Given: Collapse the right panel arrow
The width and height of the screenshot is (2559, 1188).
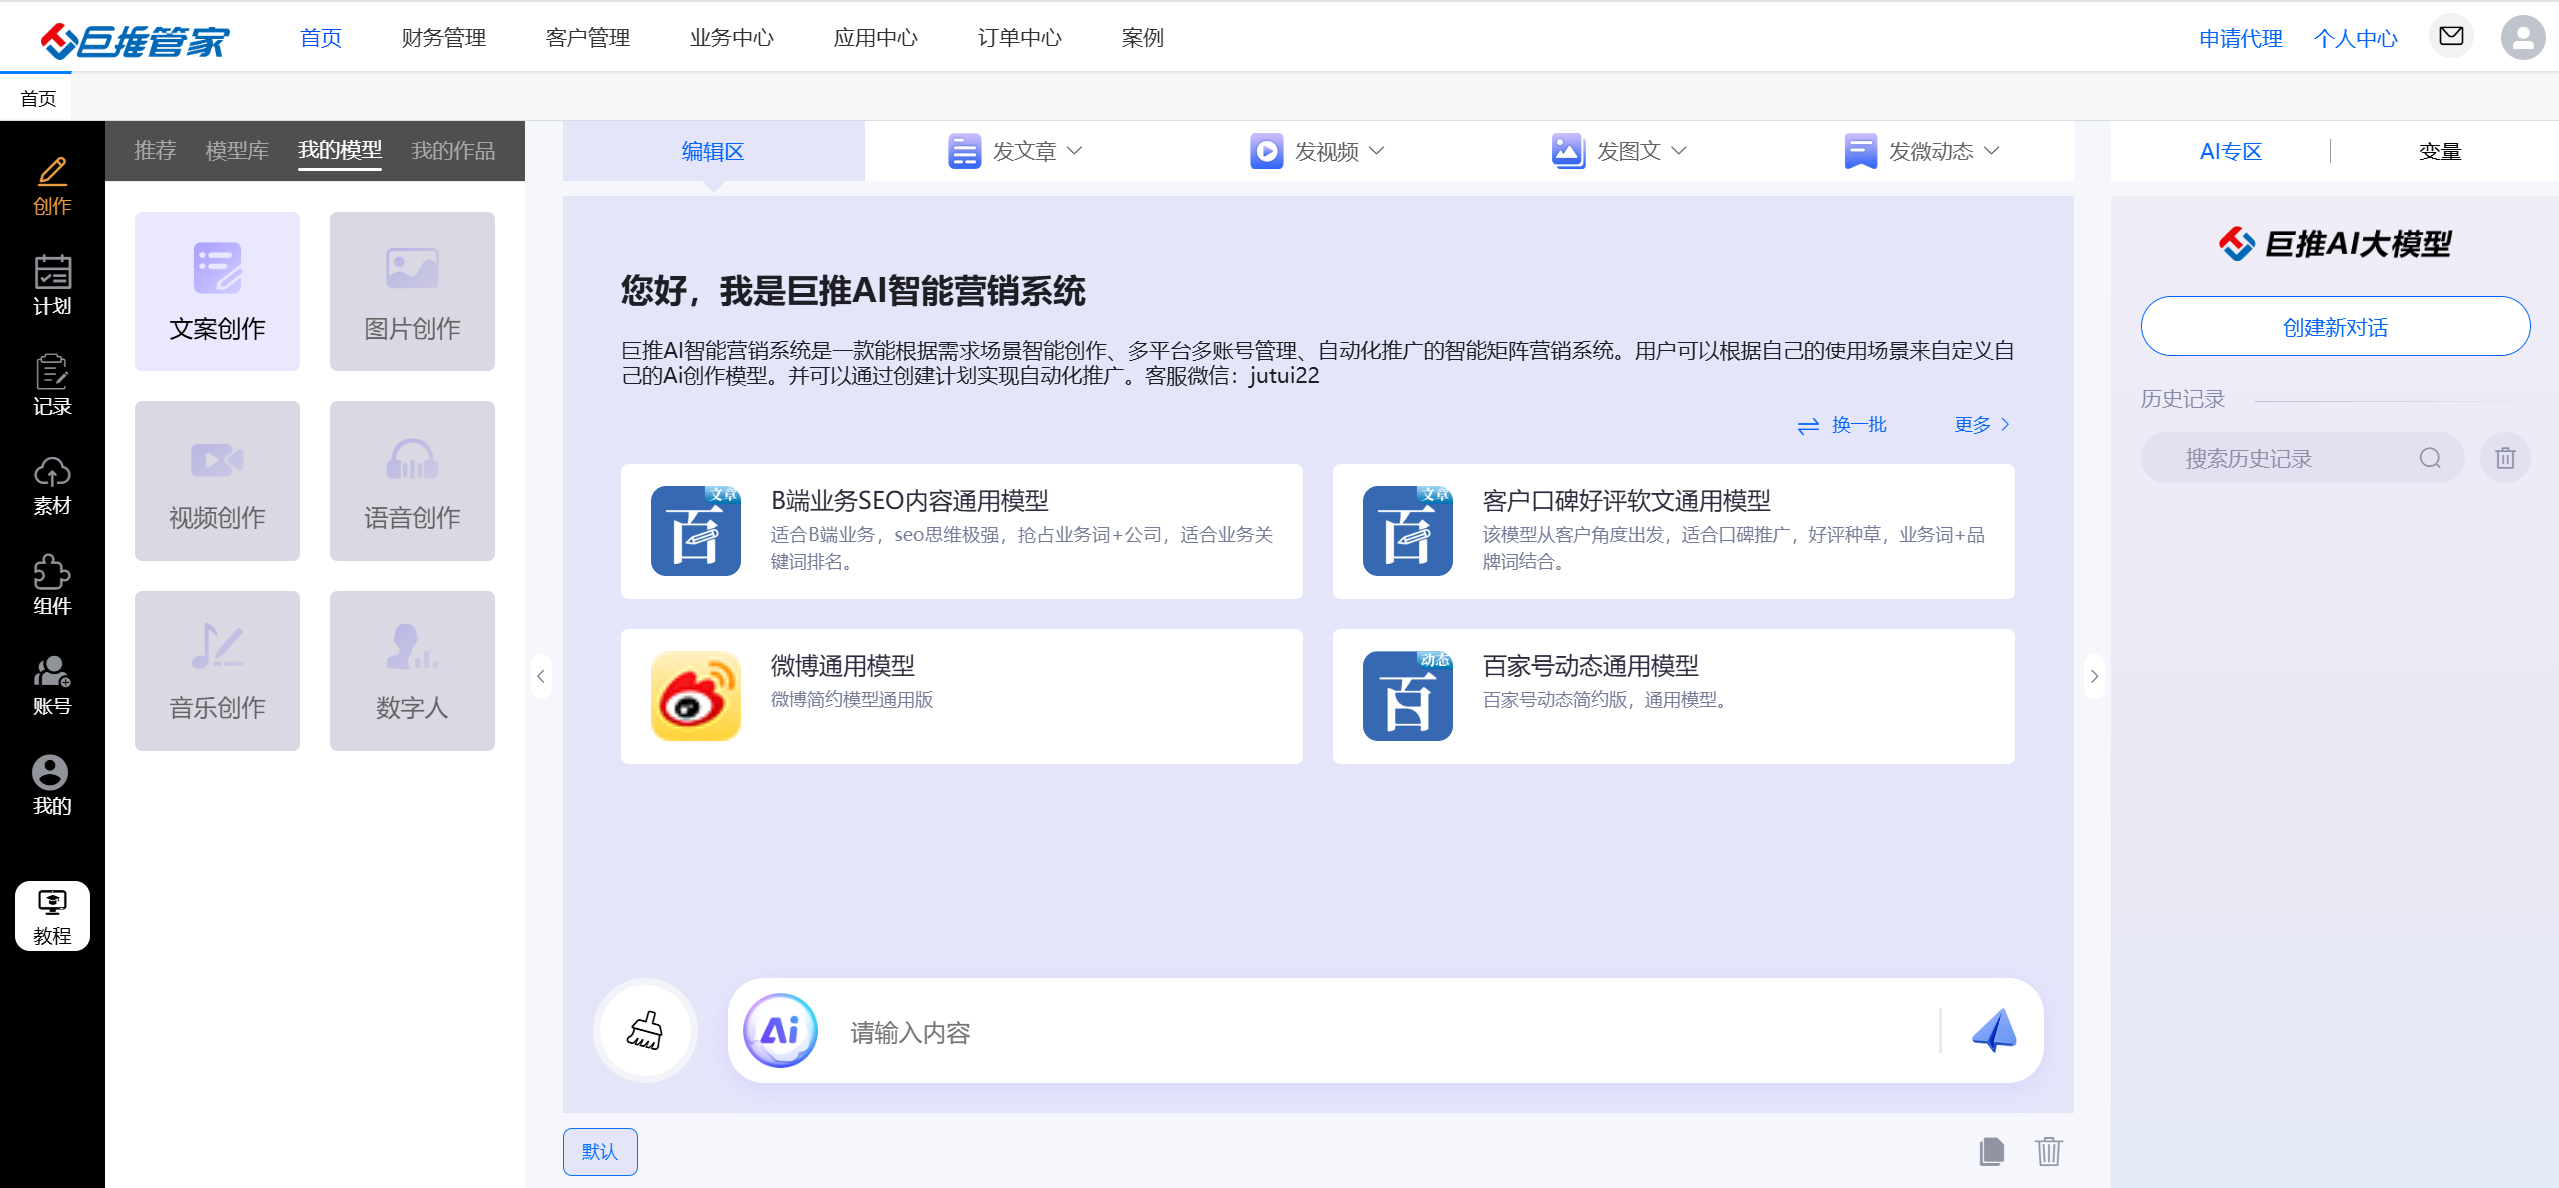Looking at the screenshot, I should pos(2094,676).
